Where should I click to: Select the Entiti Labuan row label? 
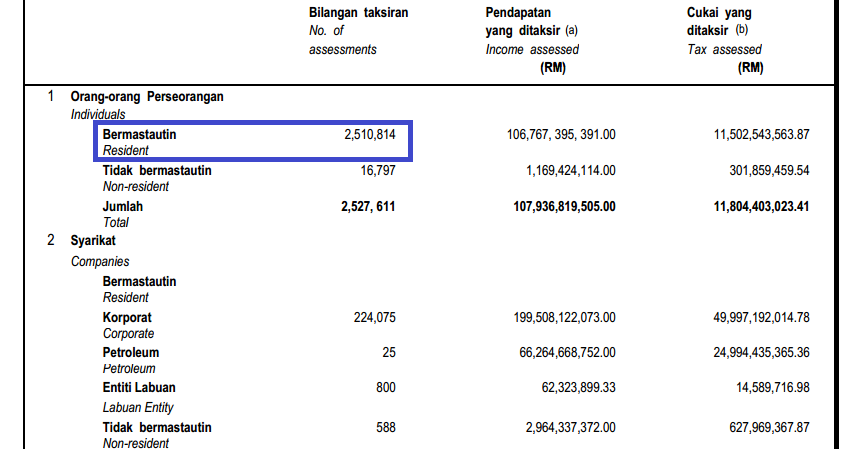(139, 387)
